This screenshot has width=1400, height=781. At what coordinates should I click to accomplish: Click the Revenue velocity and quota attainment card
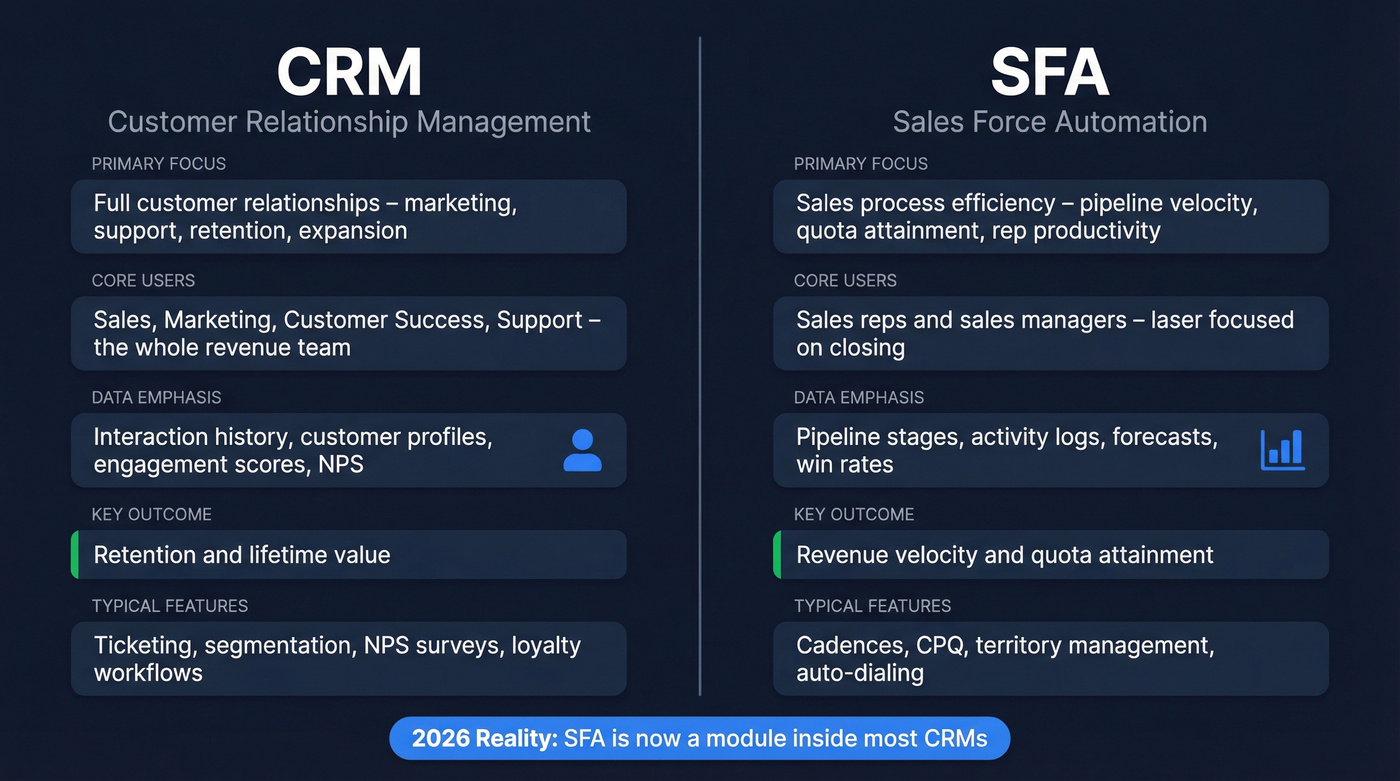tap(1050, 555)
